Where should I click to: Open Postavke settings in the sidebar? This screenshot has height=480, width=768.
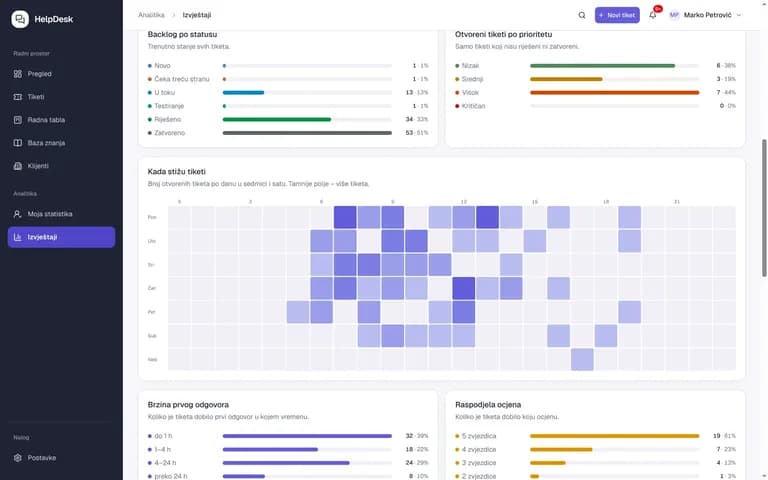tap(61, 458)
